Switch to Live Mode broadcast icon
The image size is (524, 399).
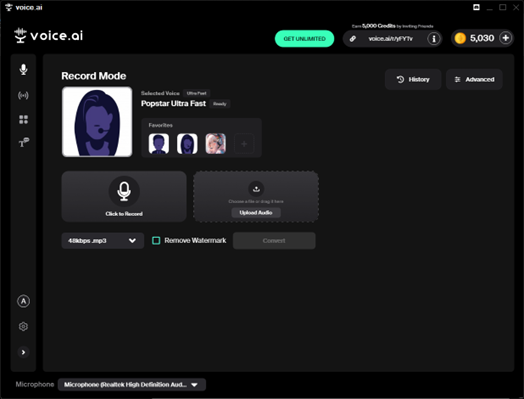[23, 96]
